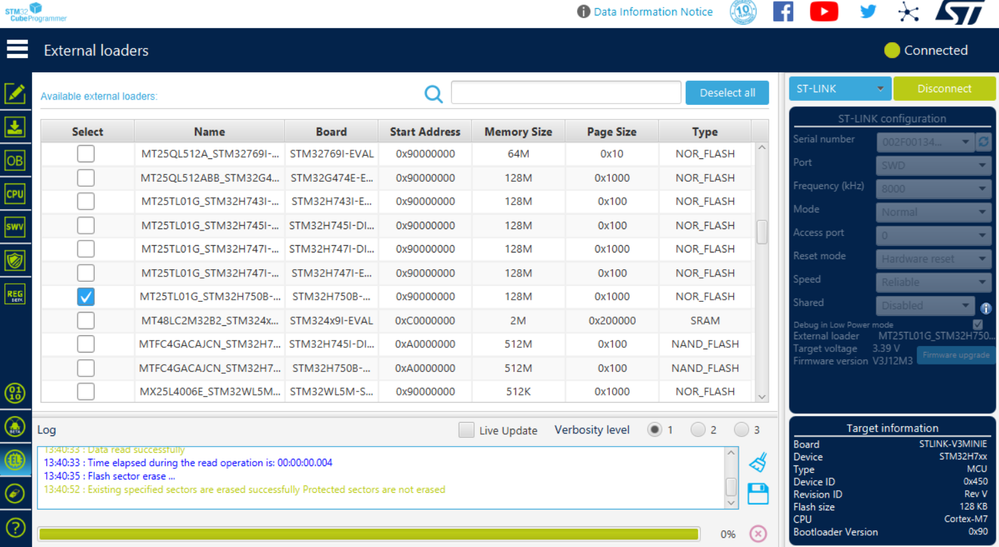Cancel the operation with the X icon
The height and width of the screenshot is (547, 999).
tap(758, 534)
